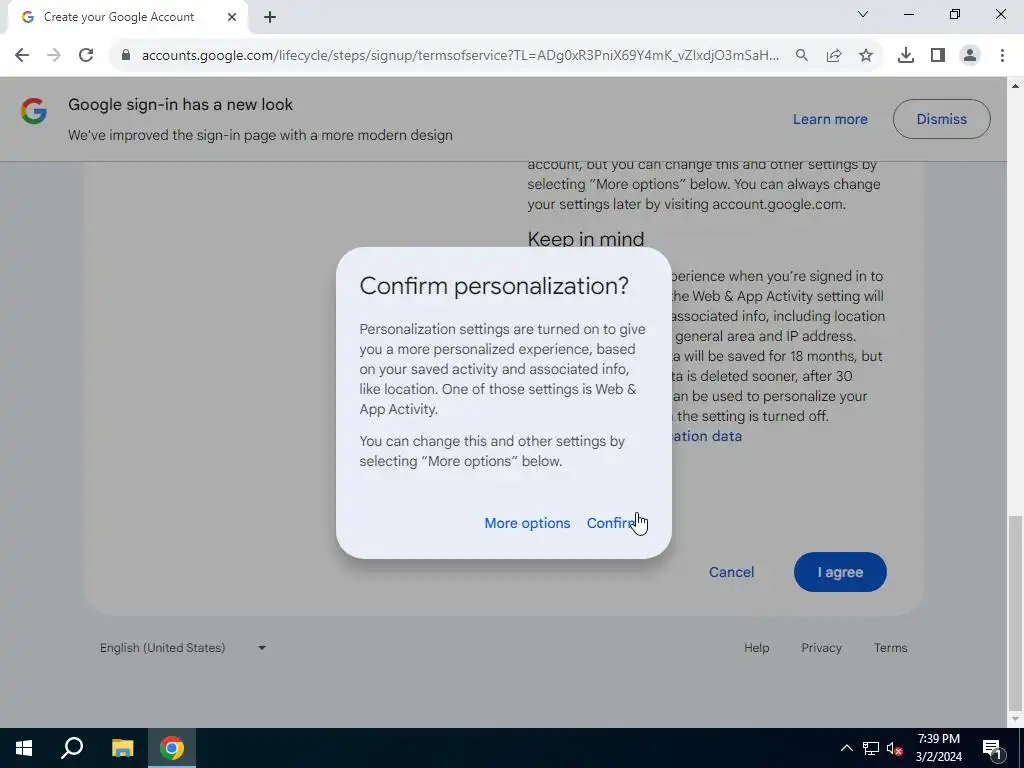This screenshot has height=768, width=1024.
Task: Click the network tray icon
Action: [x=871, y=748]
